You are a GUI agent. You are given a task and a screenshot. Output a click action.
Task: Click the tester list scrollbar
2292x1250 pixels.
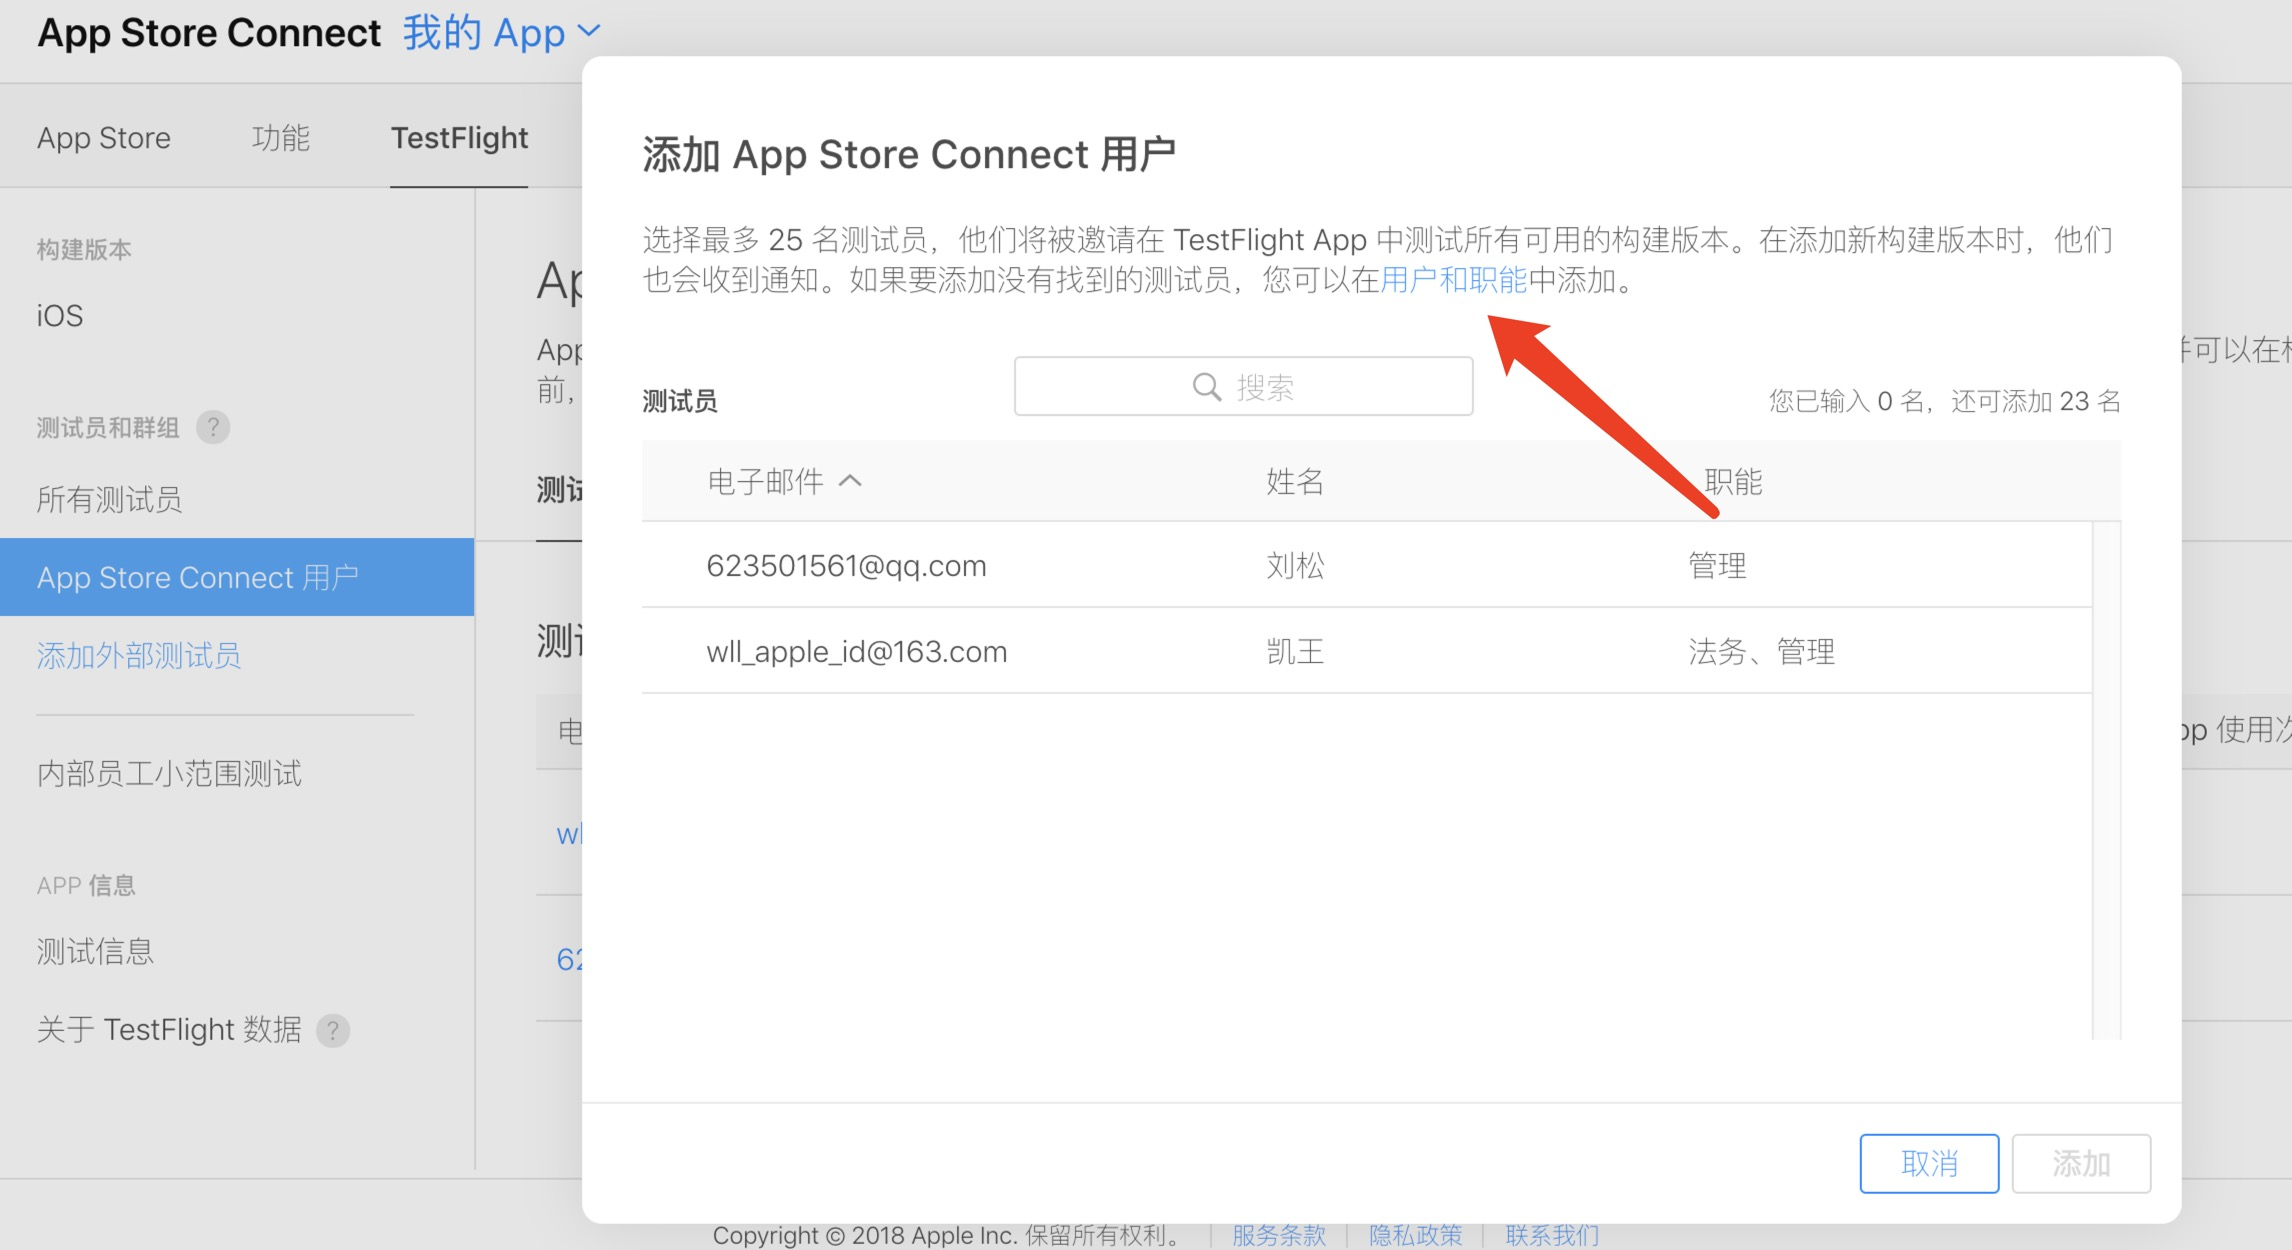point(2106,780)
